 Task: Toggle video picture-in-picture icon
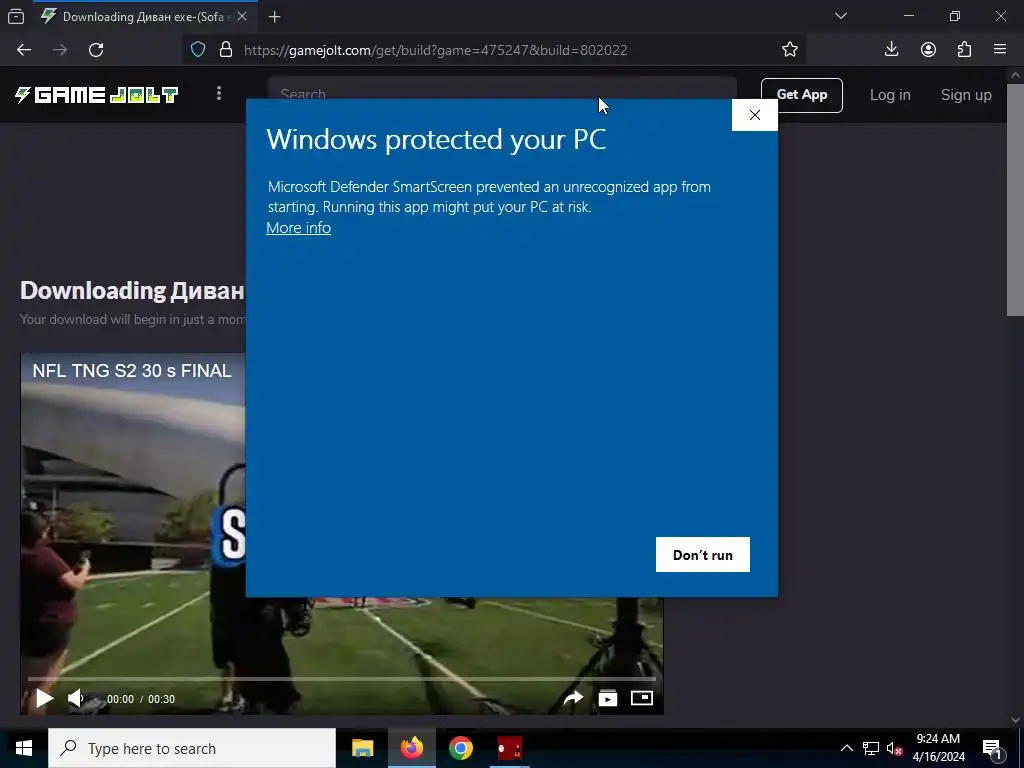(641, 698)
